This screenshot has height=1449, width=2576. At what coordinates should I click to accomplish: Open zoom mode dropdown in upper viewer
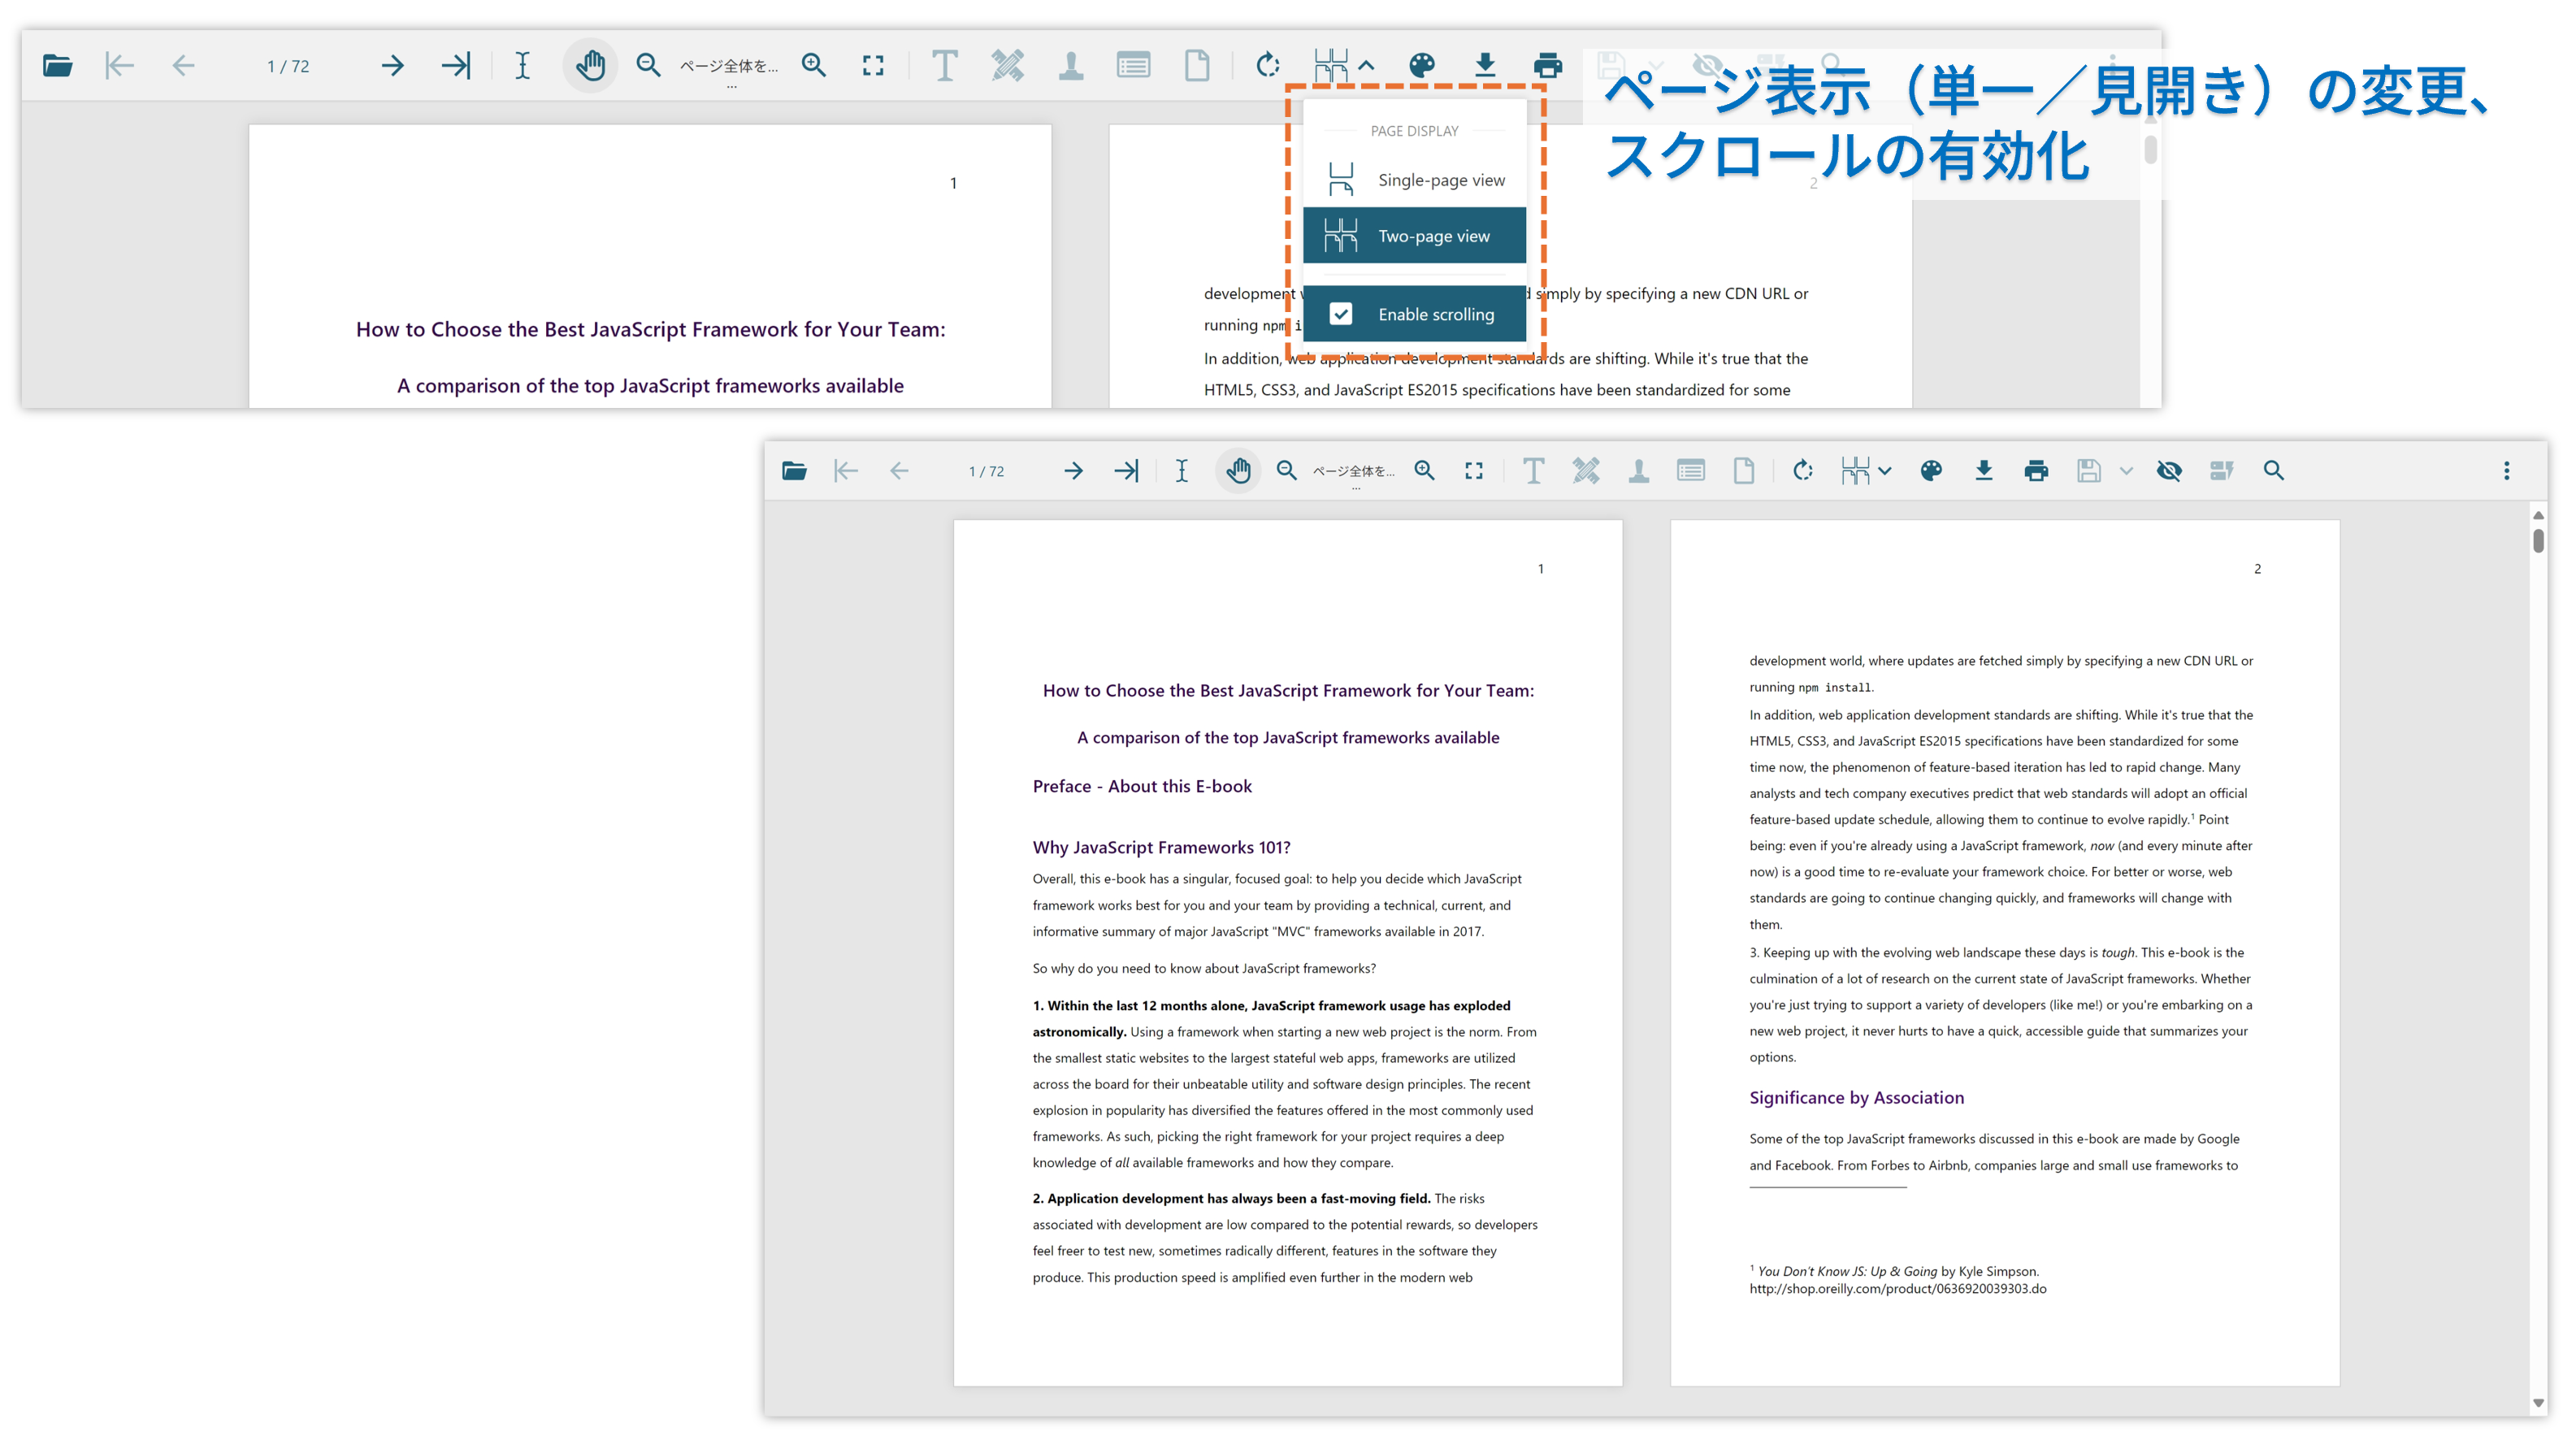(x=729, y=67)
